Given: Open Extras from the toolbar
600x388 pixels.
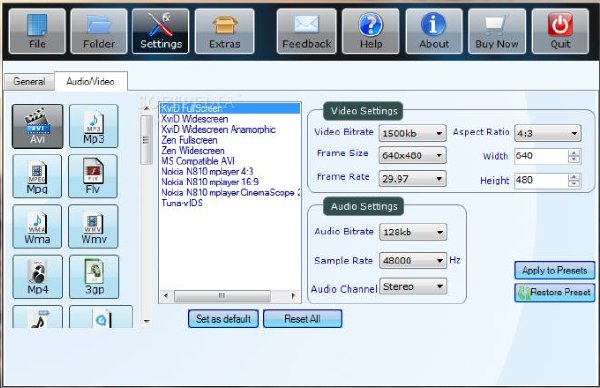Looking at the screenshot, I should (225, 31).
